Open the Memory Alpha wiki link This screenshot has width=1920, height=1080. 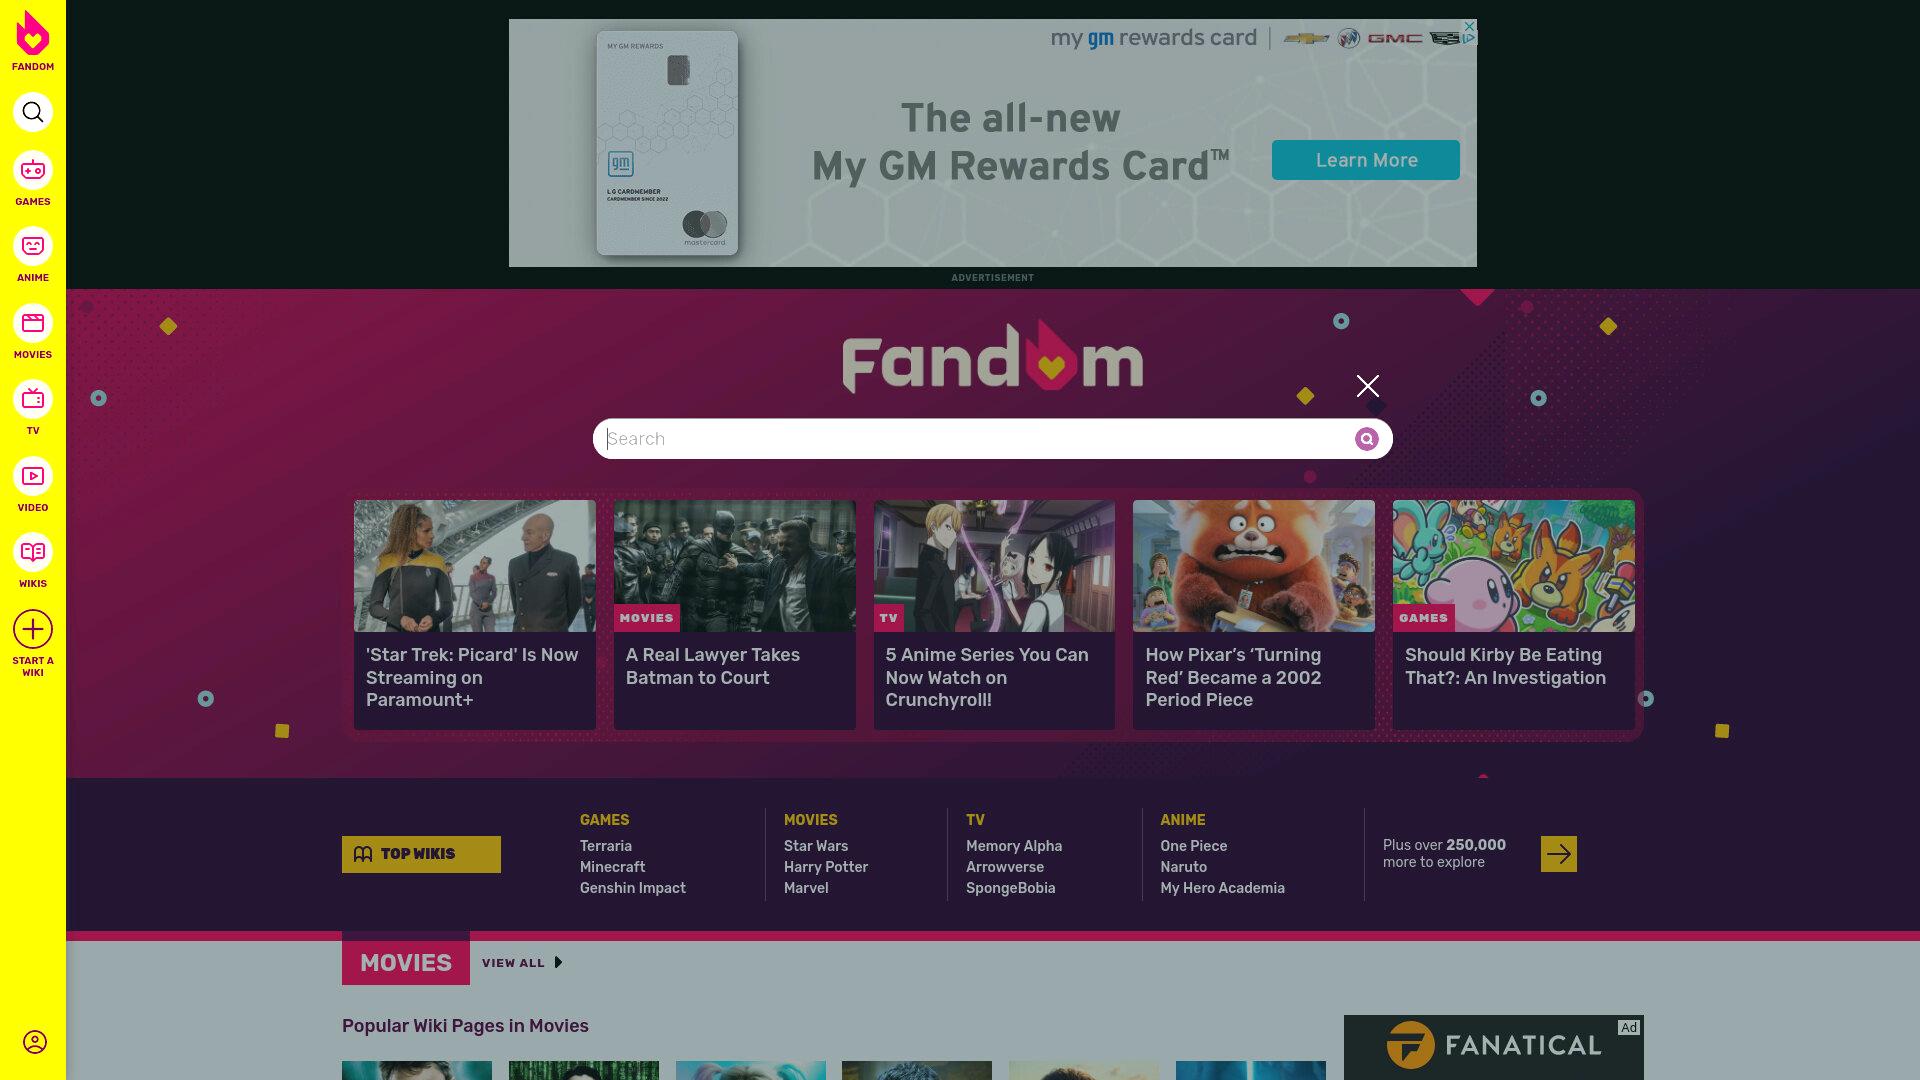tap(1014, 846)
